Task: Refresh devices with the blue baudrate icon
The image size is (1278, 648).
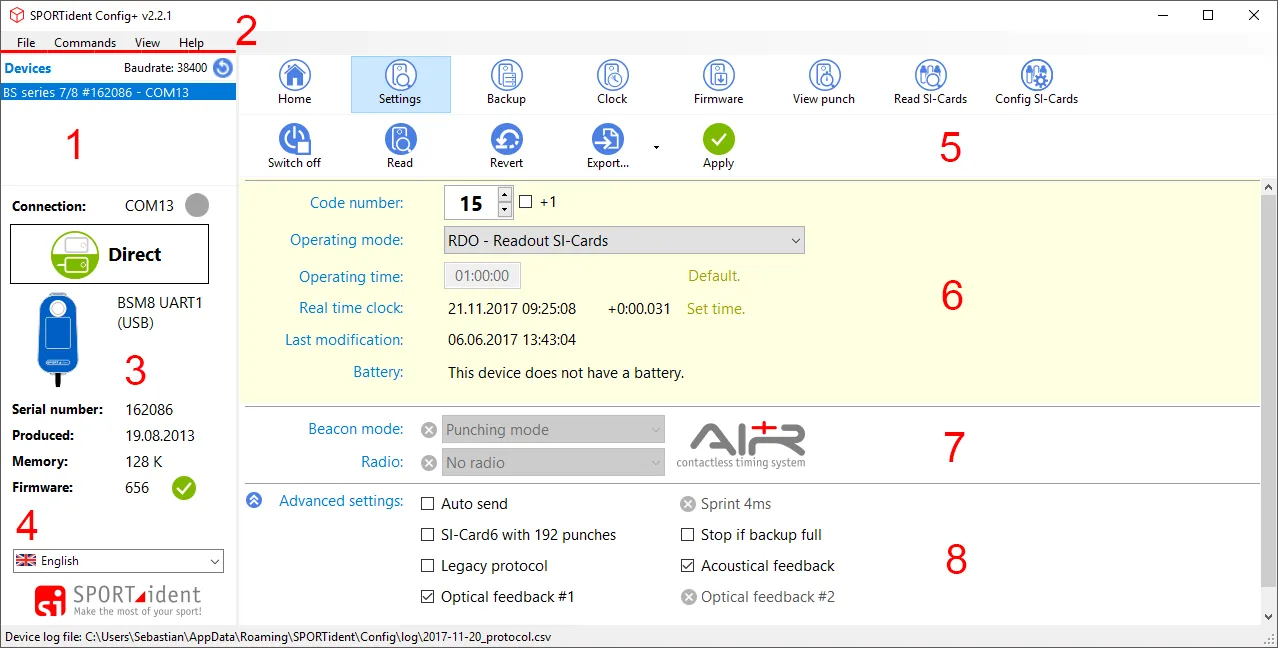Action: click(223, 68)
